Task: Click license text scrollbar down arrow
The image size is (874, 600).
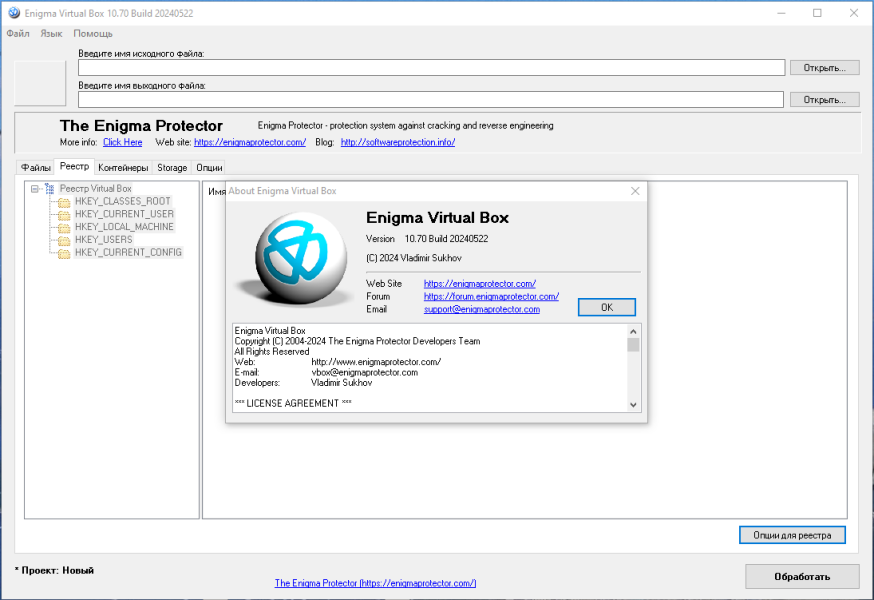Action: (x=633, y=405)
